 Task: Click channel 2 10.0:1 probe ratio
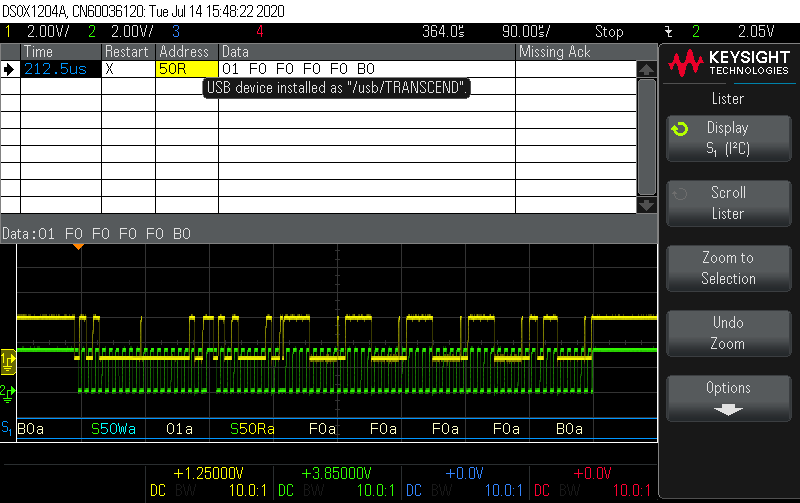[x=376, y=490]
